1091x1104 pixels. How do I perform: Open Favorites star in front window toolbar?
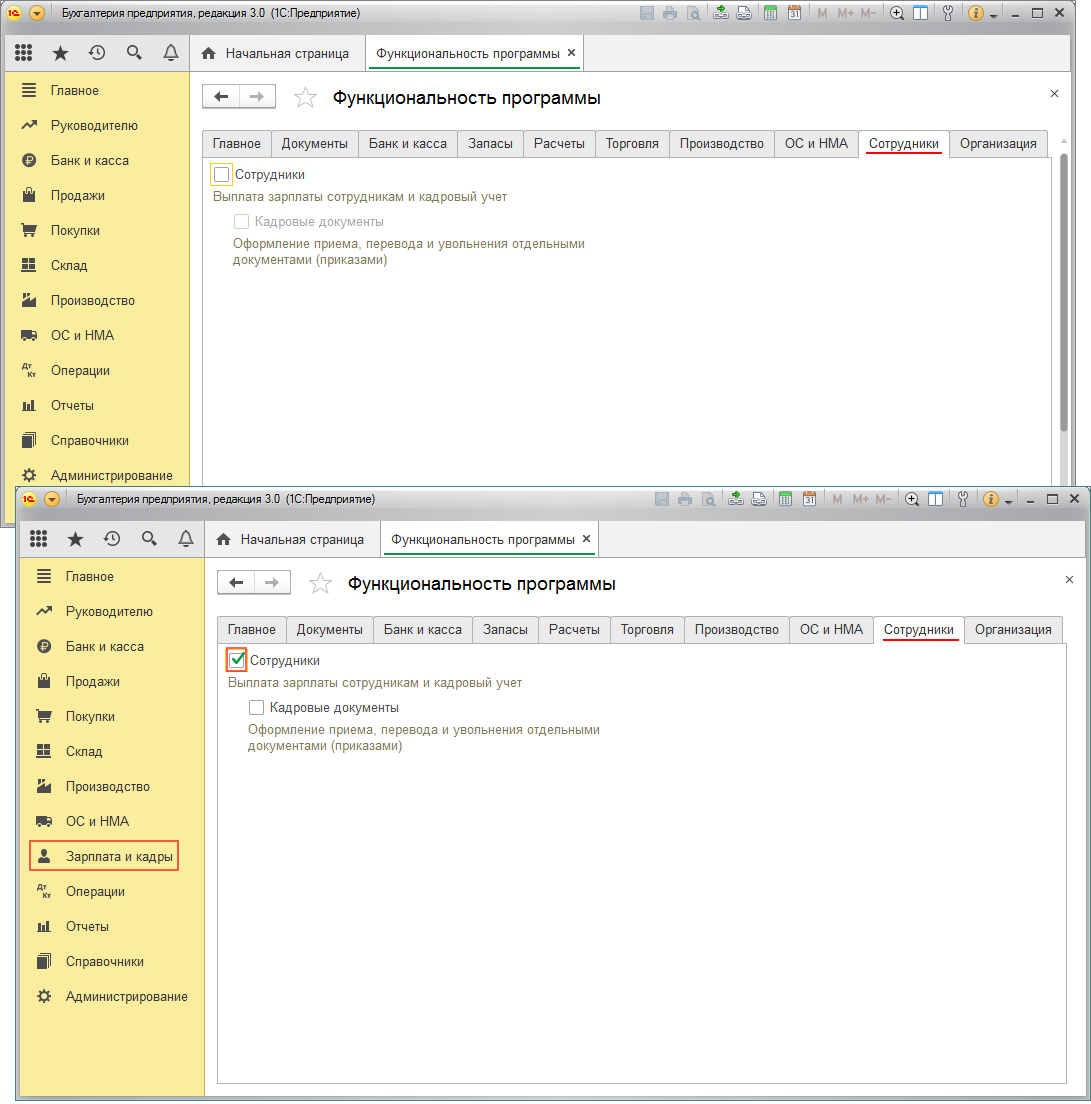pyautogui.click(x=75, y=539)
